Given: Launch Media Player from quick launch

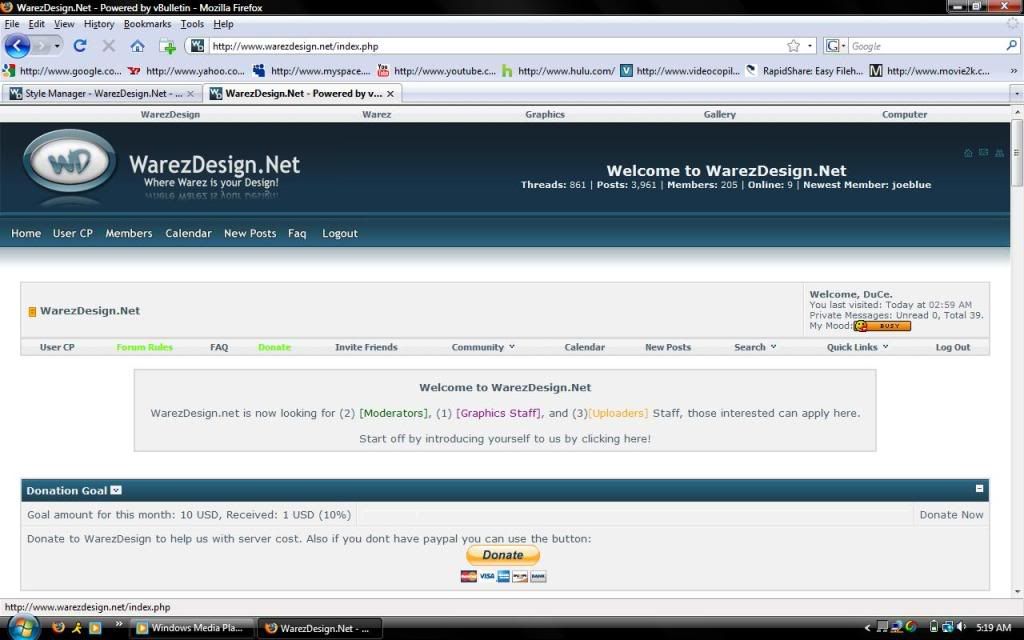Looking at the screenshot, I should tap(95, 628).
